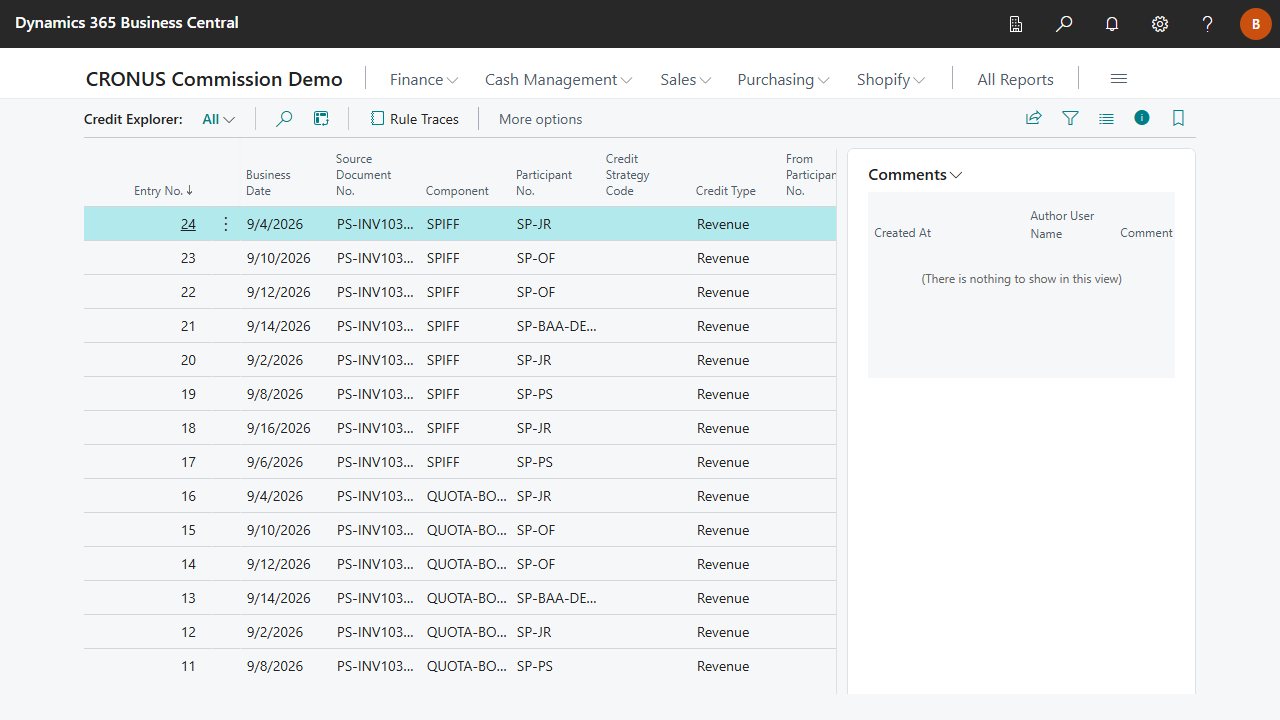The image size is (1280, 720).
Task: Expand the Finance menu
Action: click(x=424, y=80)
